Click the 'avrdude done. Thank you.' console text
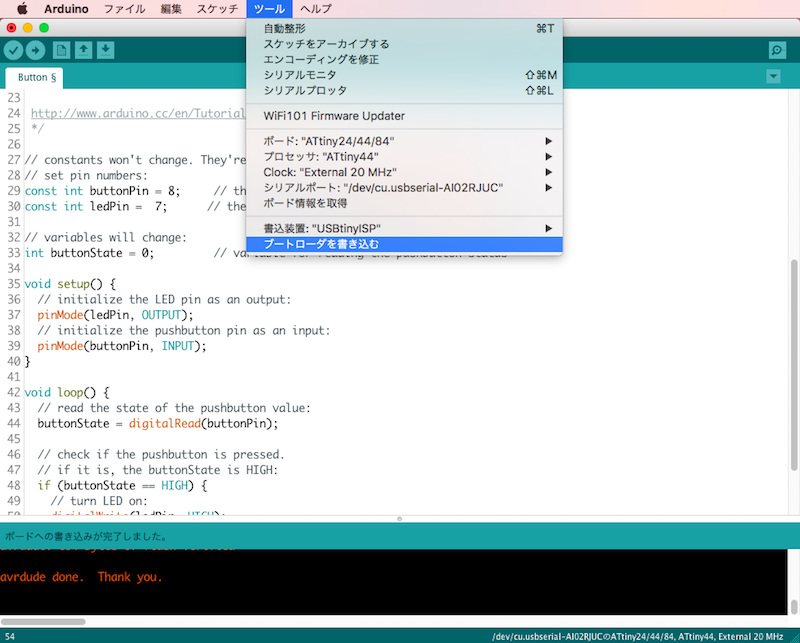 [81, 577]
